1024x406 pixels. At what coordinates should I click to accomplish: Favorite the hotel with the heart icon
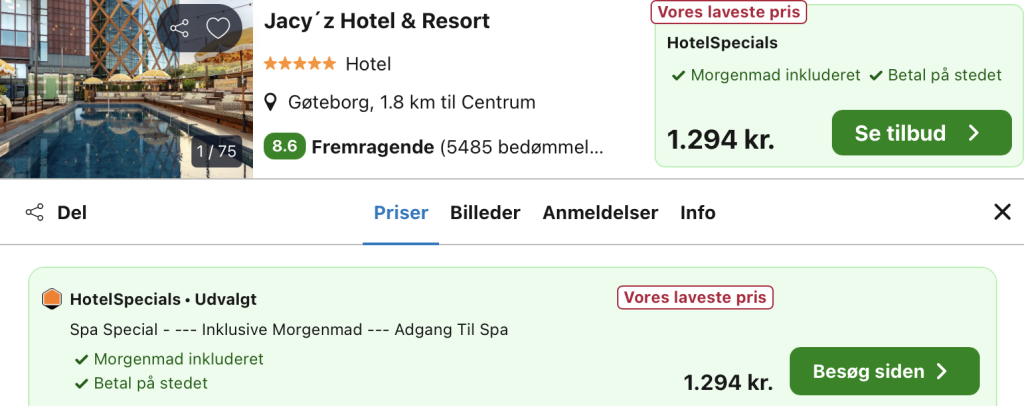(x=218, y=29)
